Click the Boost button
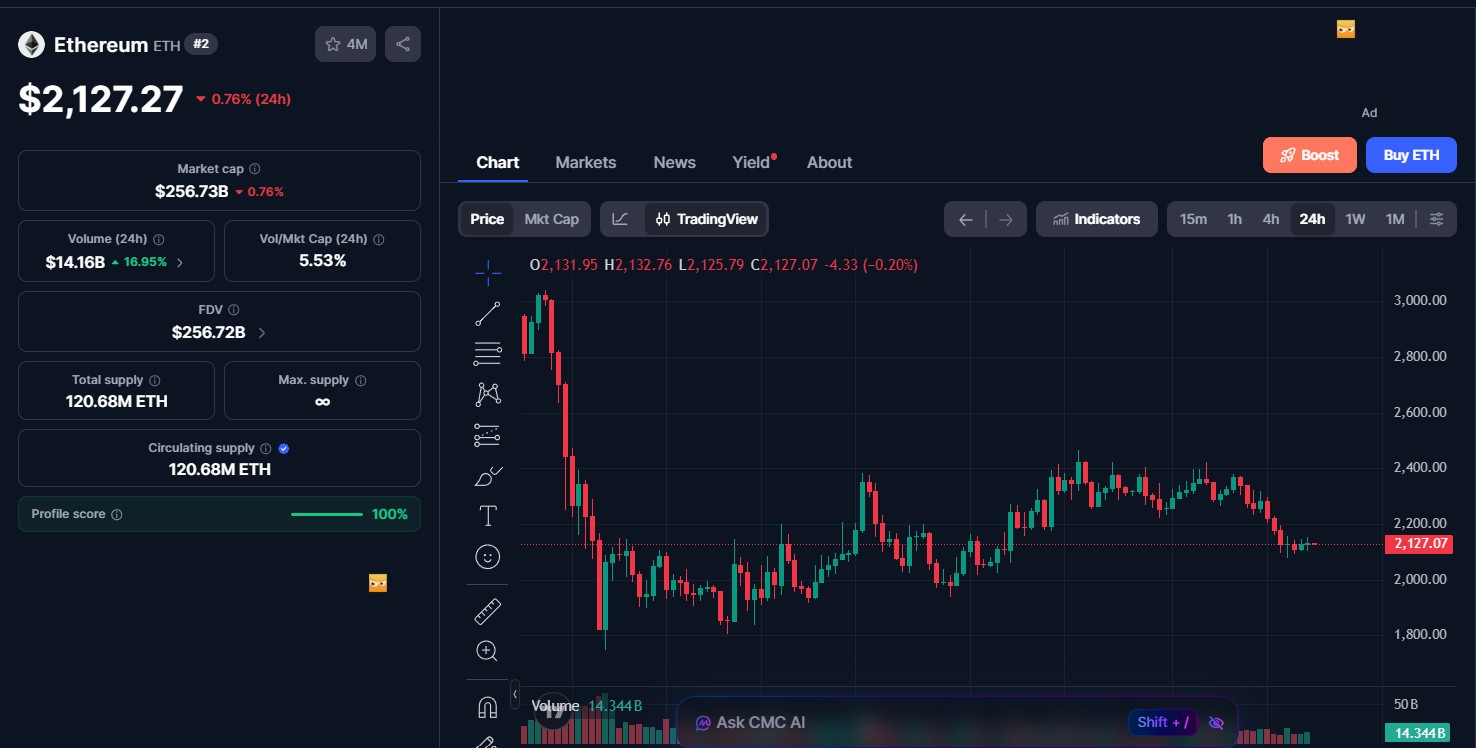Screen dimensions: 1476x748 1310,155
